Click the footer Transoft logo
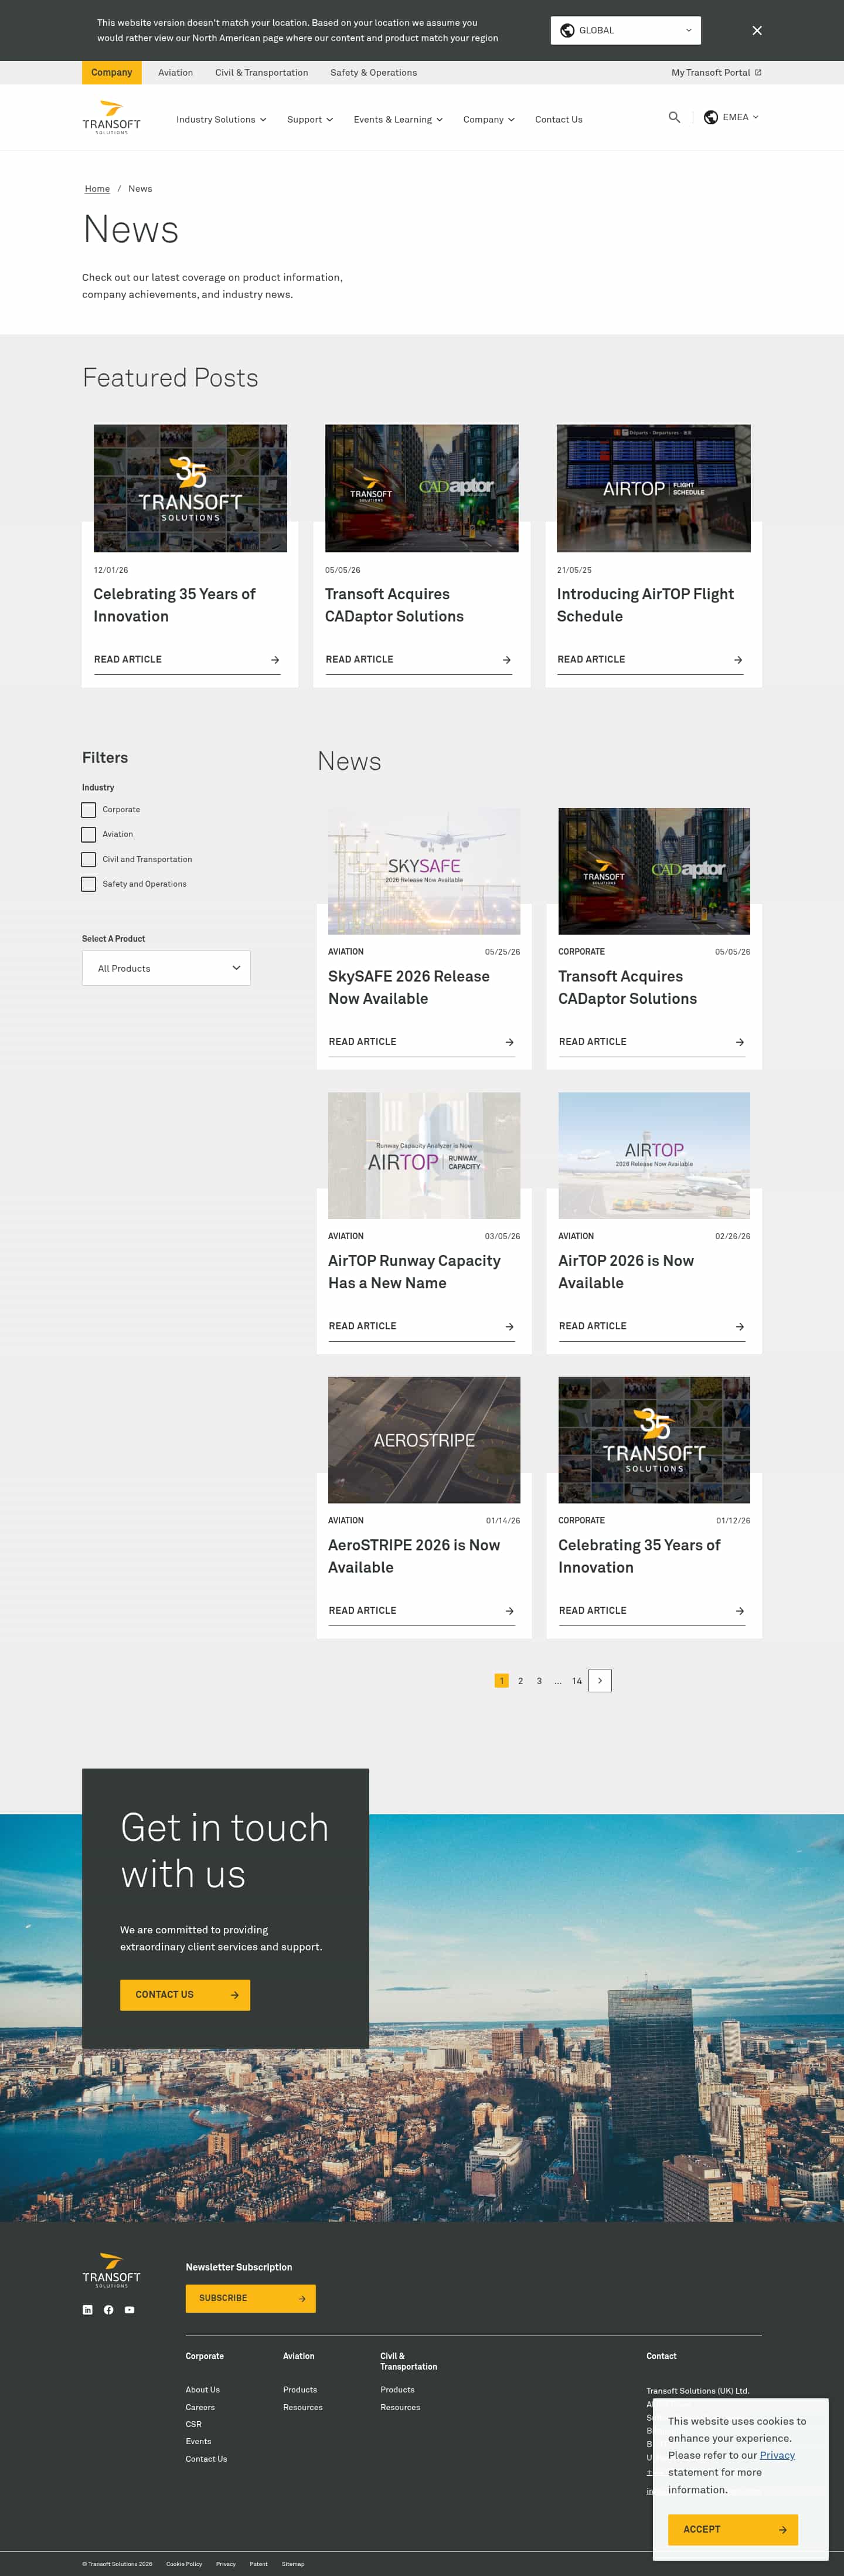Viewport: 844px width, 2576px height. 111,2270
